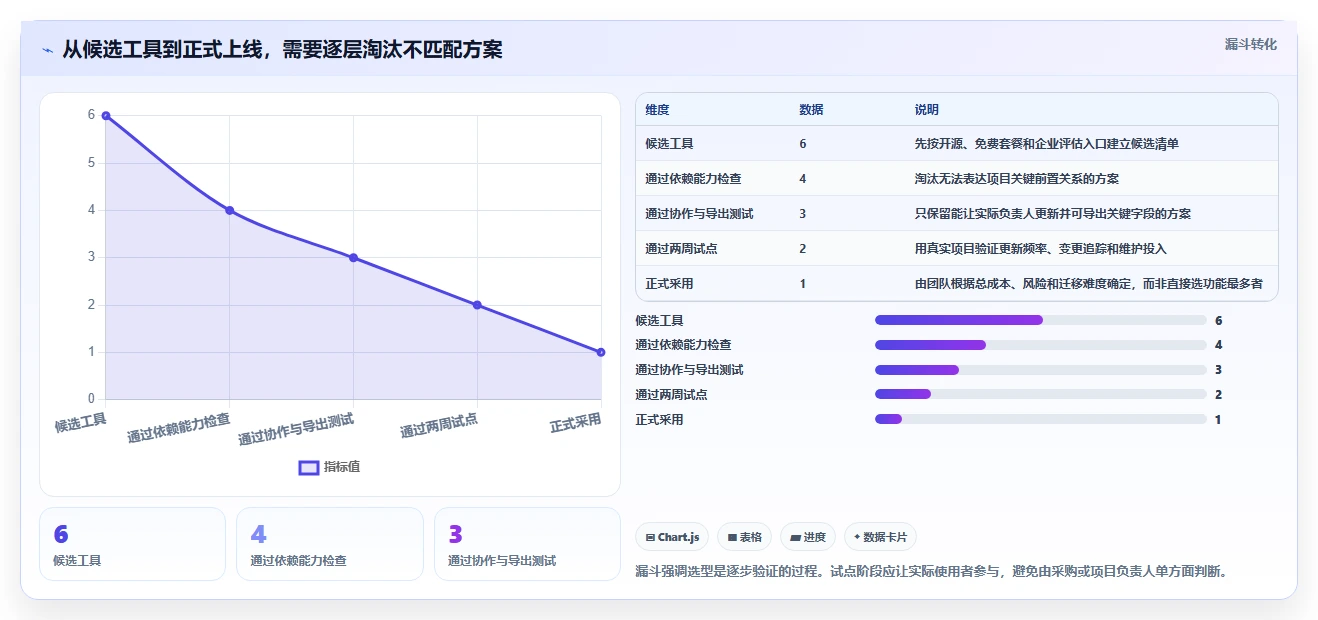
Task: Click the 漏斗转化 label in header
Action: tap(1251, 45)
